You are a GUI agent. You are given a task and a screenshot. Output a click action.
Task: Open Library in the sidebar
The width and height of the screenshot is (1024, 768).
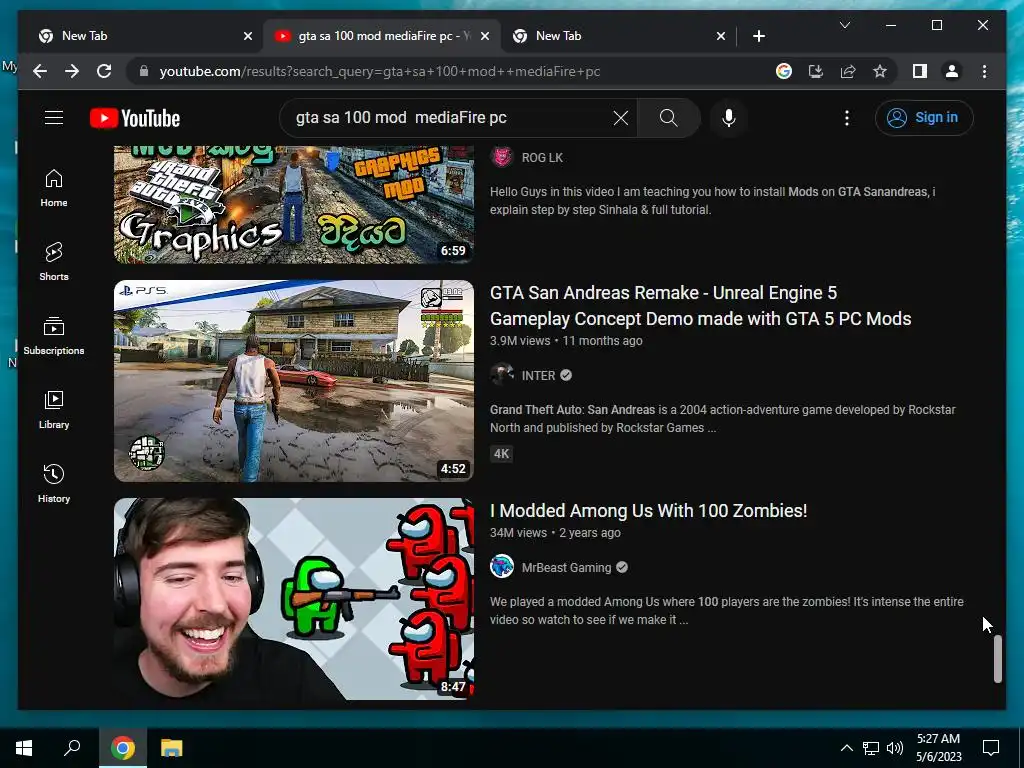pyautogui.click(x=54, y=409)
